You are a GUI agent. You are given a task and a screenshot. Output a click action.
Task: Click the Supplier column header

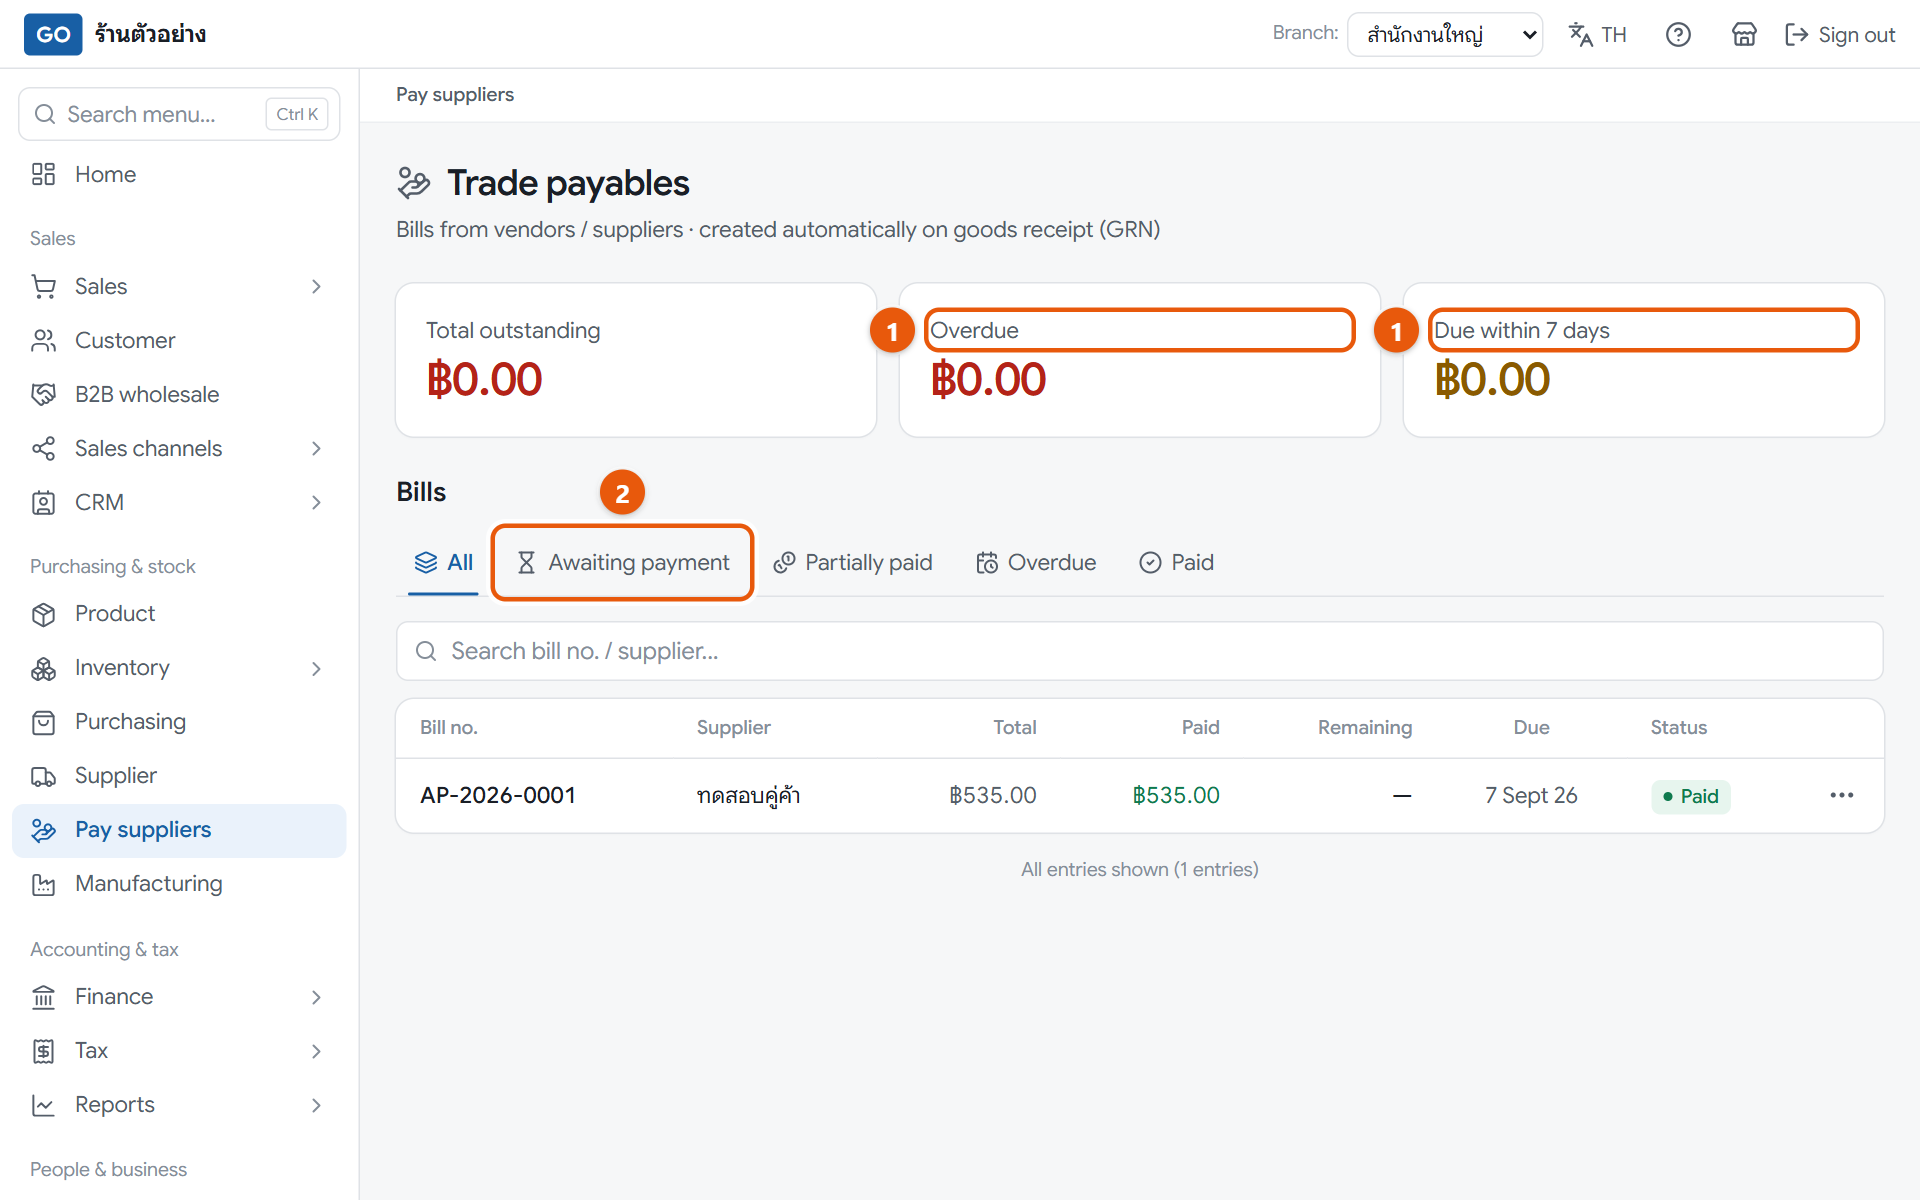pos(734,727)
